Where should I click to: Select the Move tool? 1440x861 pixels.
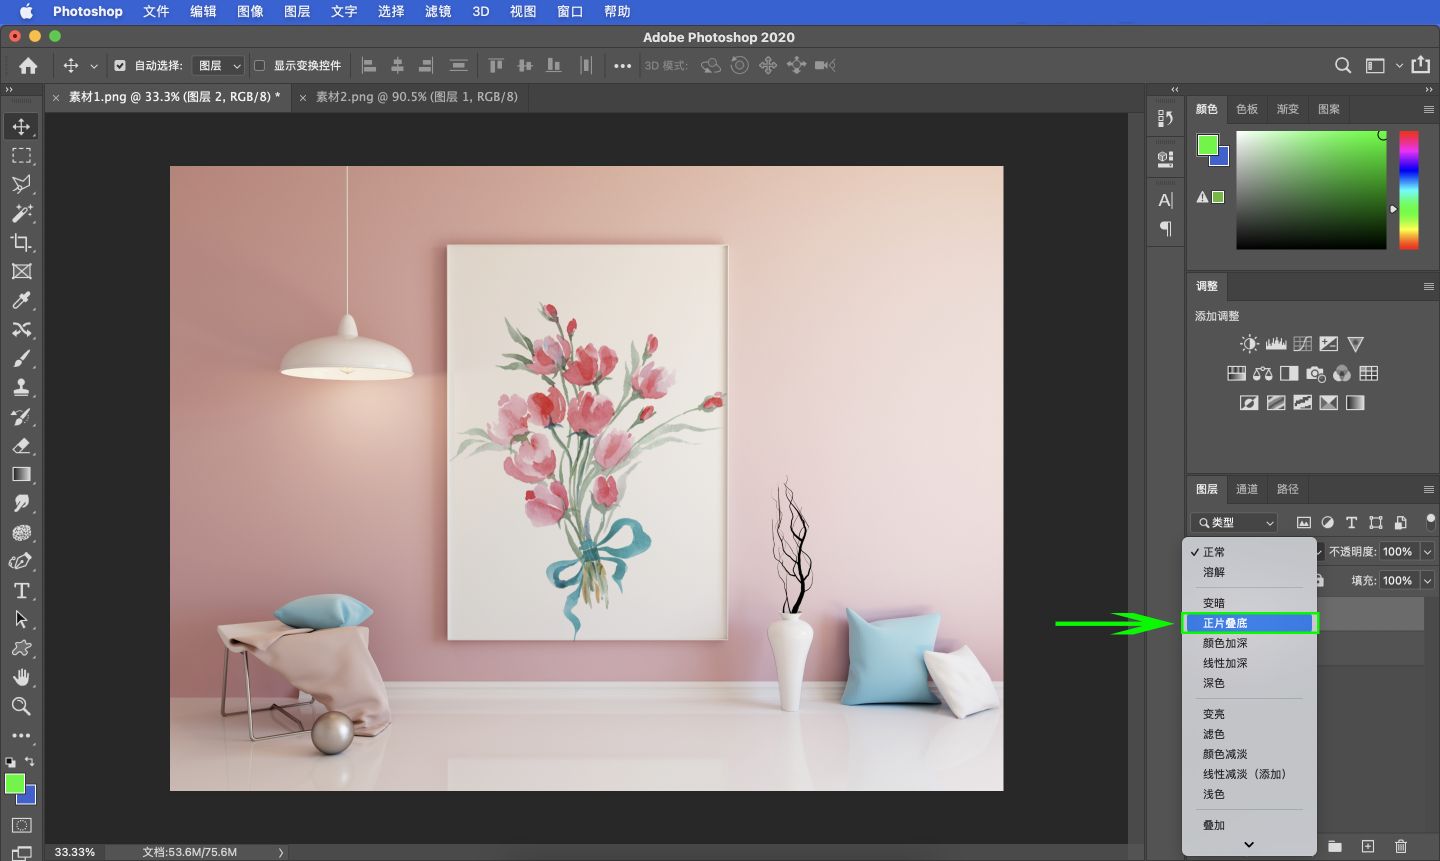tap(20, 126)
